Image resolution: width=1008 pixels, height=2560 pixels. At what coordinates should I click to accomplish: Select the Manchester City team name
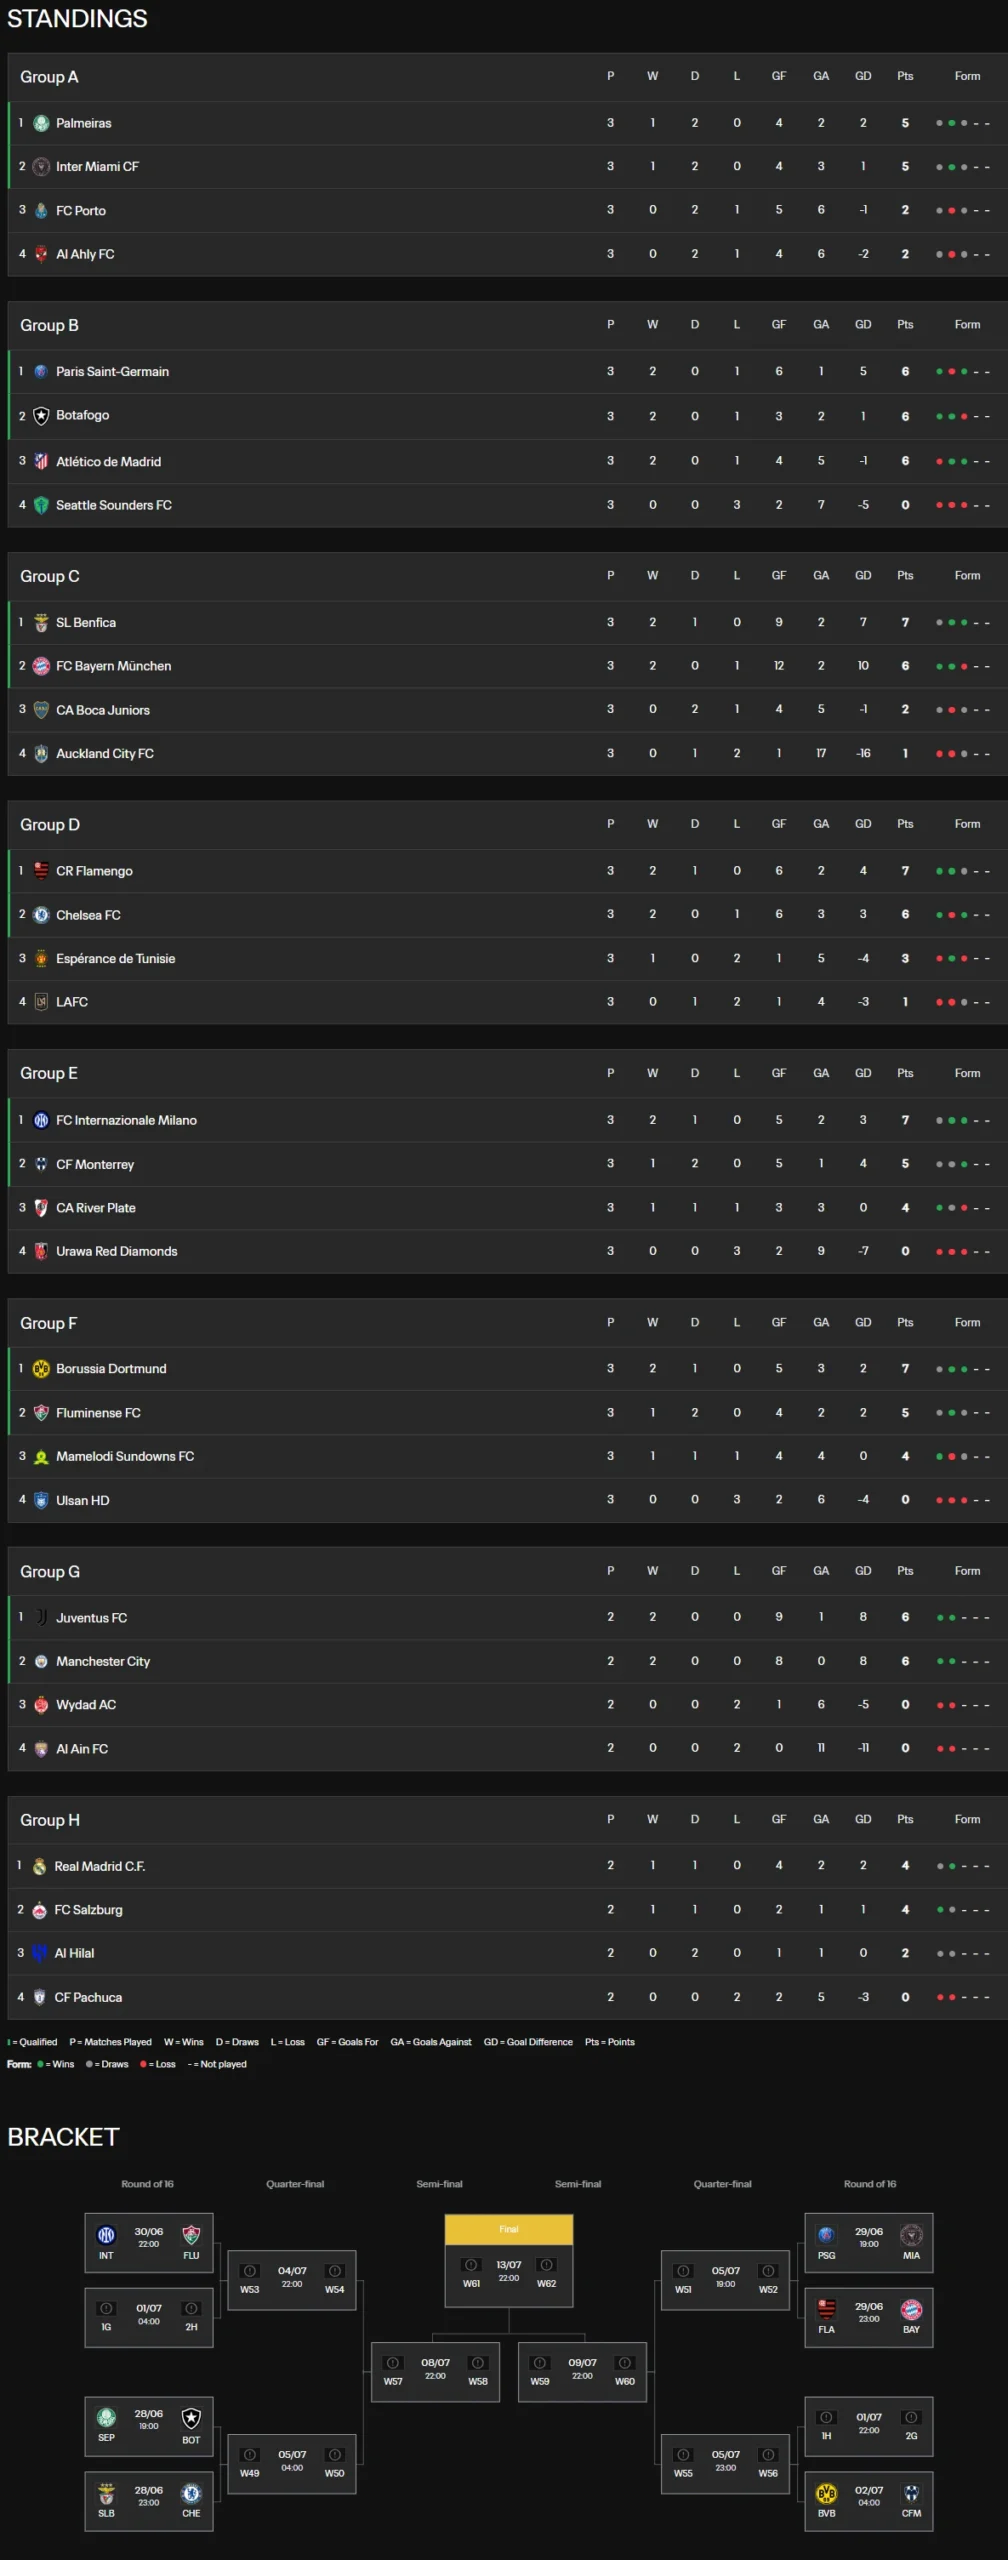click(x=103, y=1661)
